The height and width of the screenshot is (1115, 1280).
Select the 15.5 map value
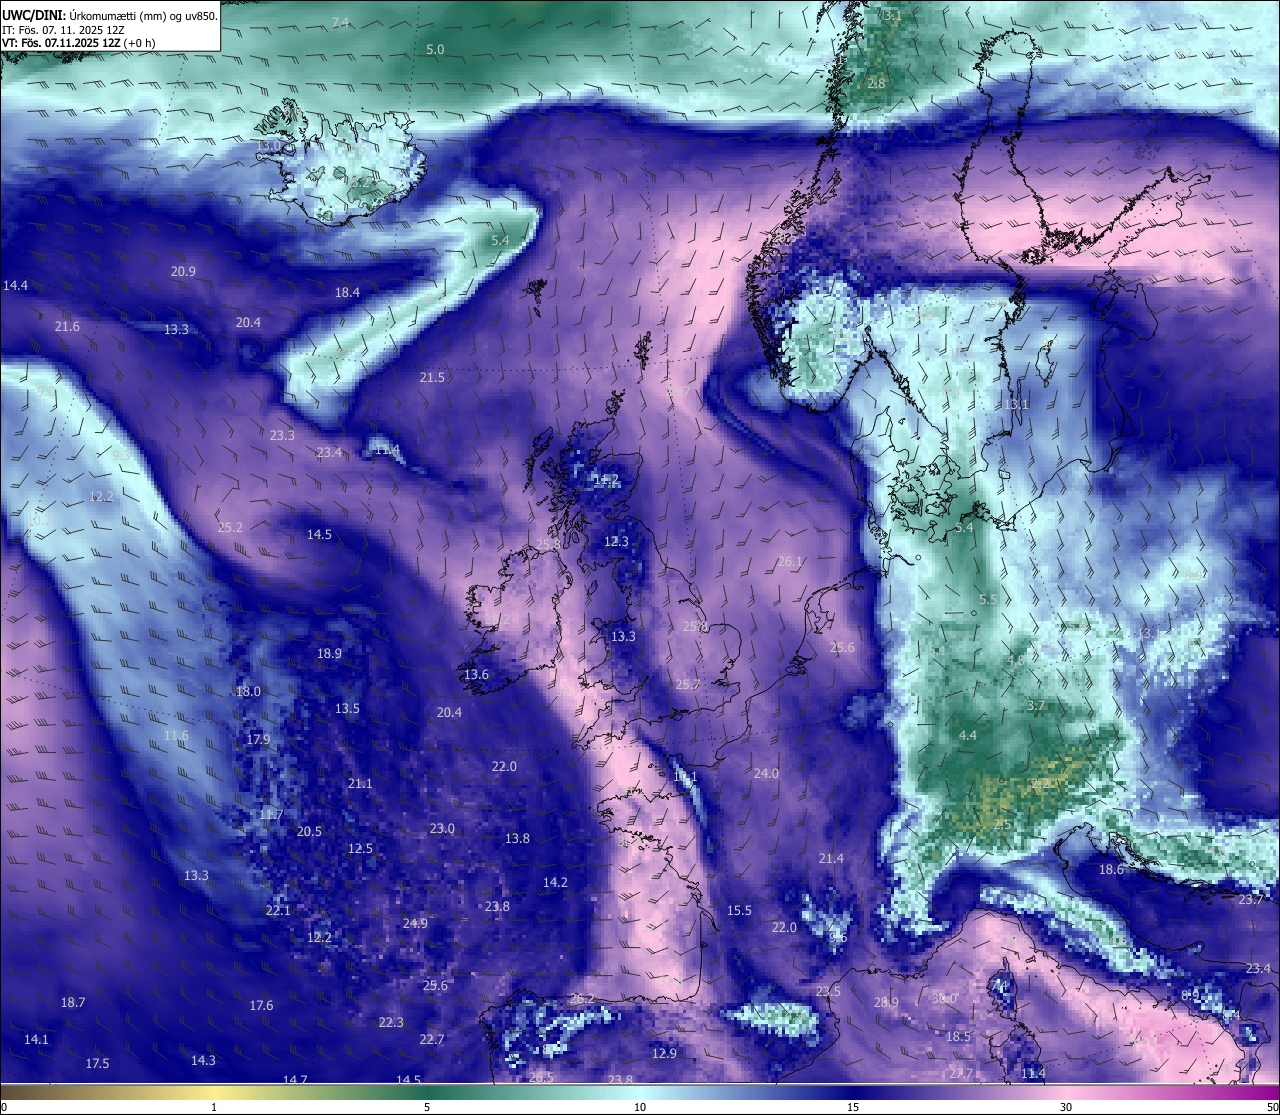pos(739,910)
